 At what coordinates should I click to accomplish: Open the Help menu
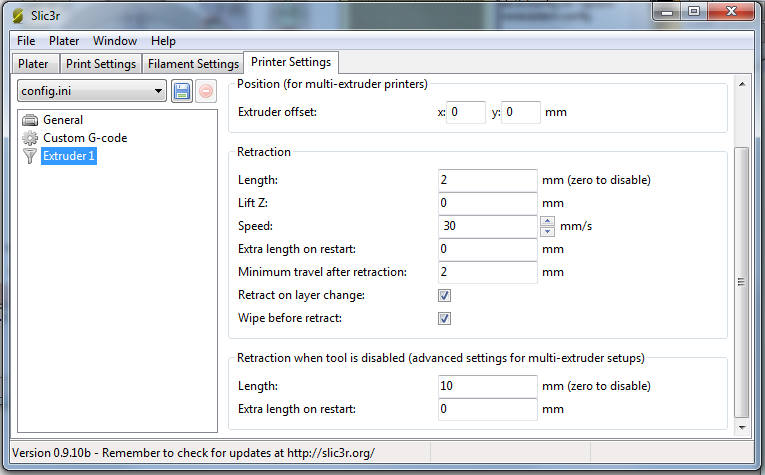(x=163, y=41)
